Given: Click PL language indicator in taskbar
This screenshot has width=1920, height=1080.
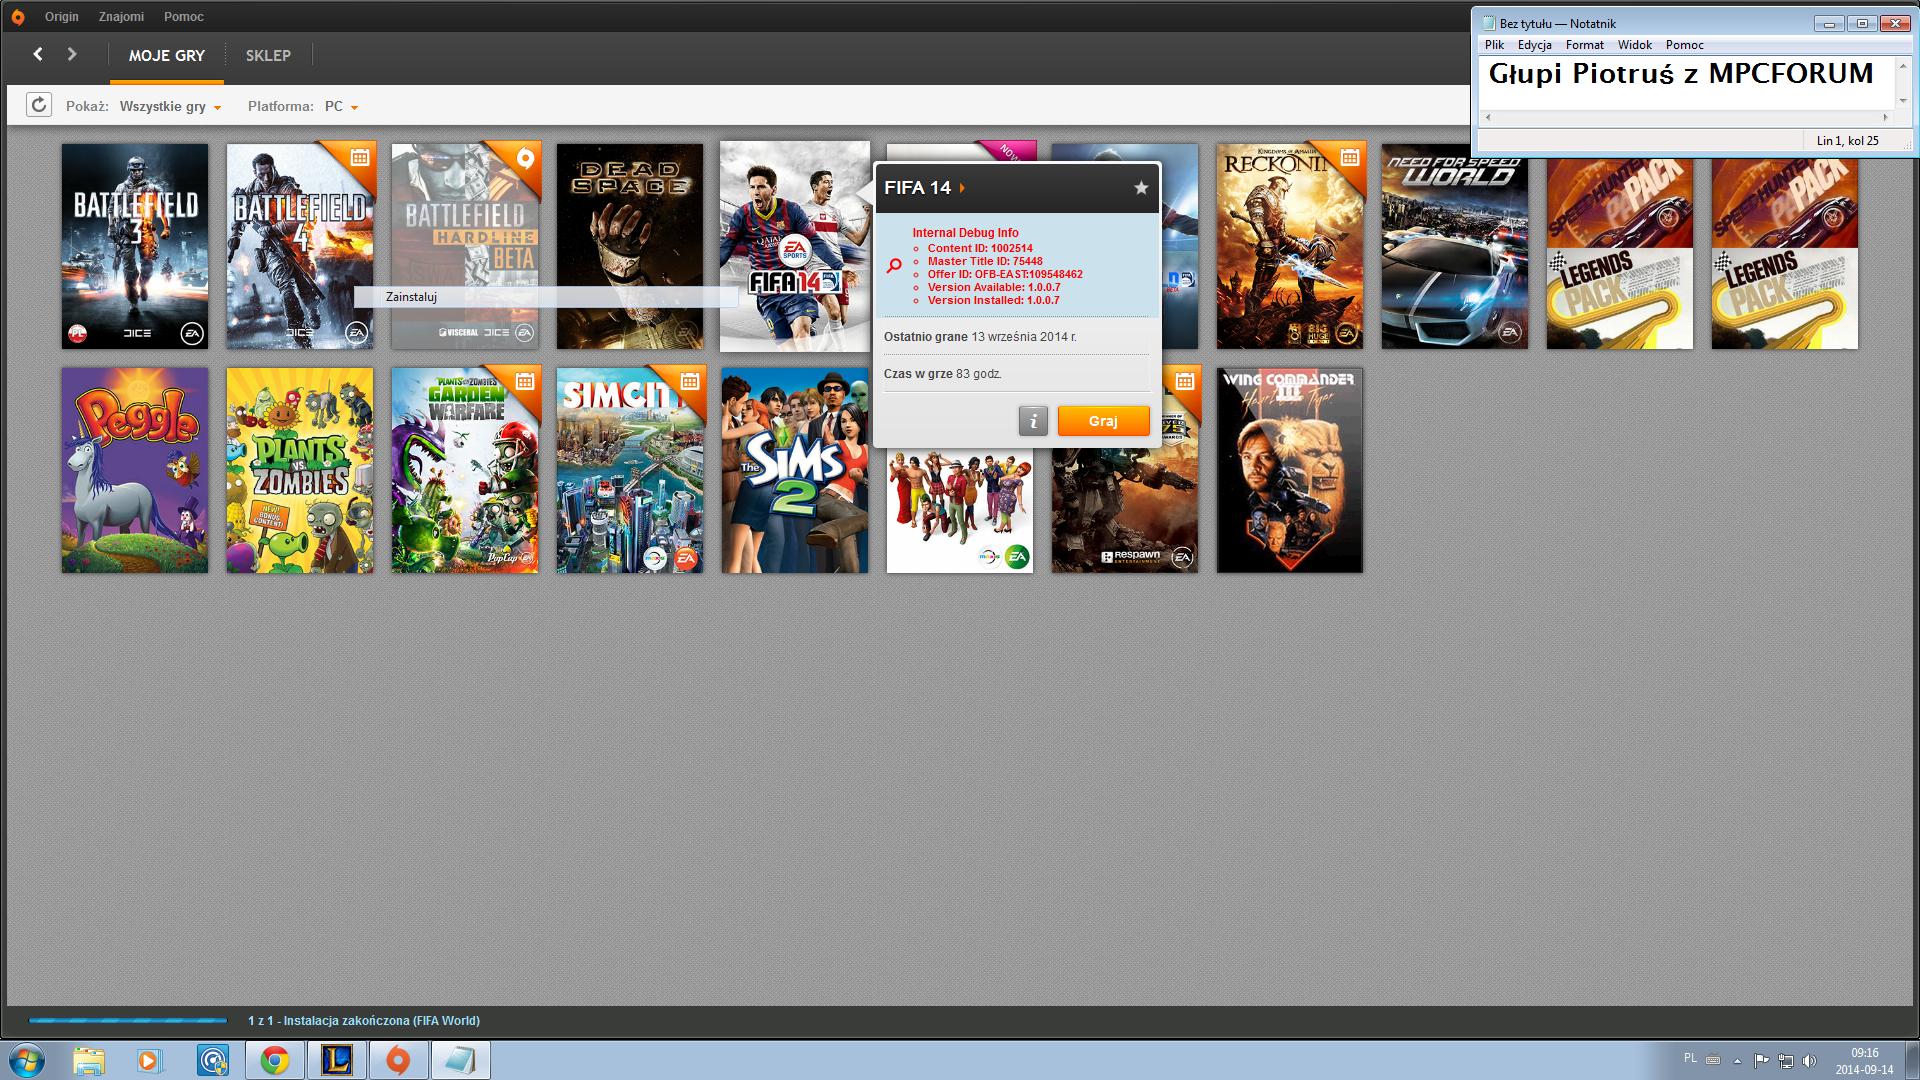Looking at the screenshot, I should click(1690, 1058).
